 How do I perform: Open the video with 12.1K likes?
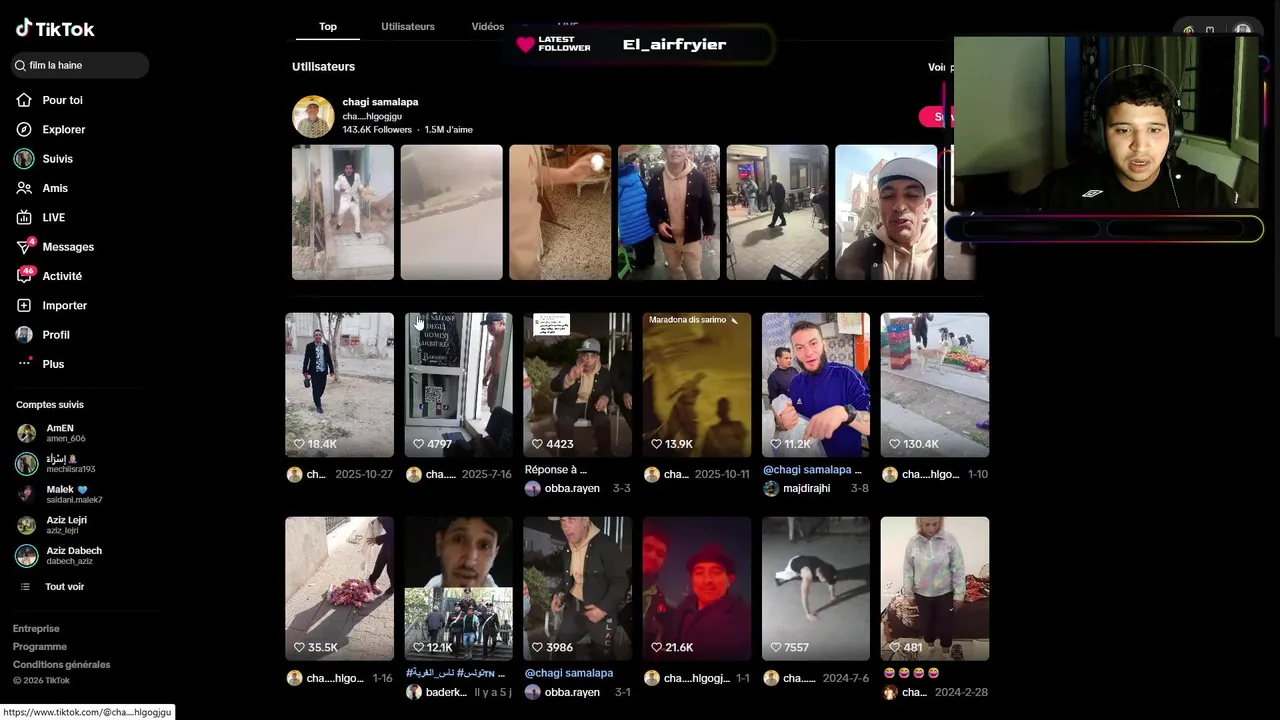(x=458, y=589)
